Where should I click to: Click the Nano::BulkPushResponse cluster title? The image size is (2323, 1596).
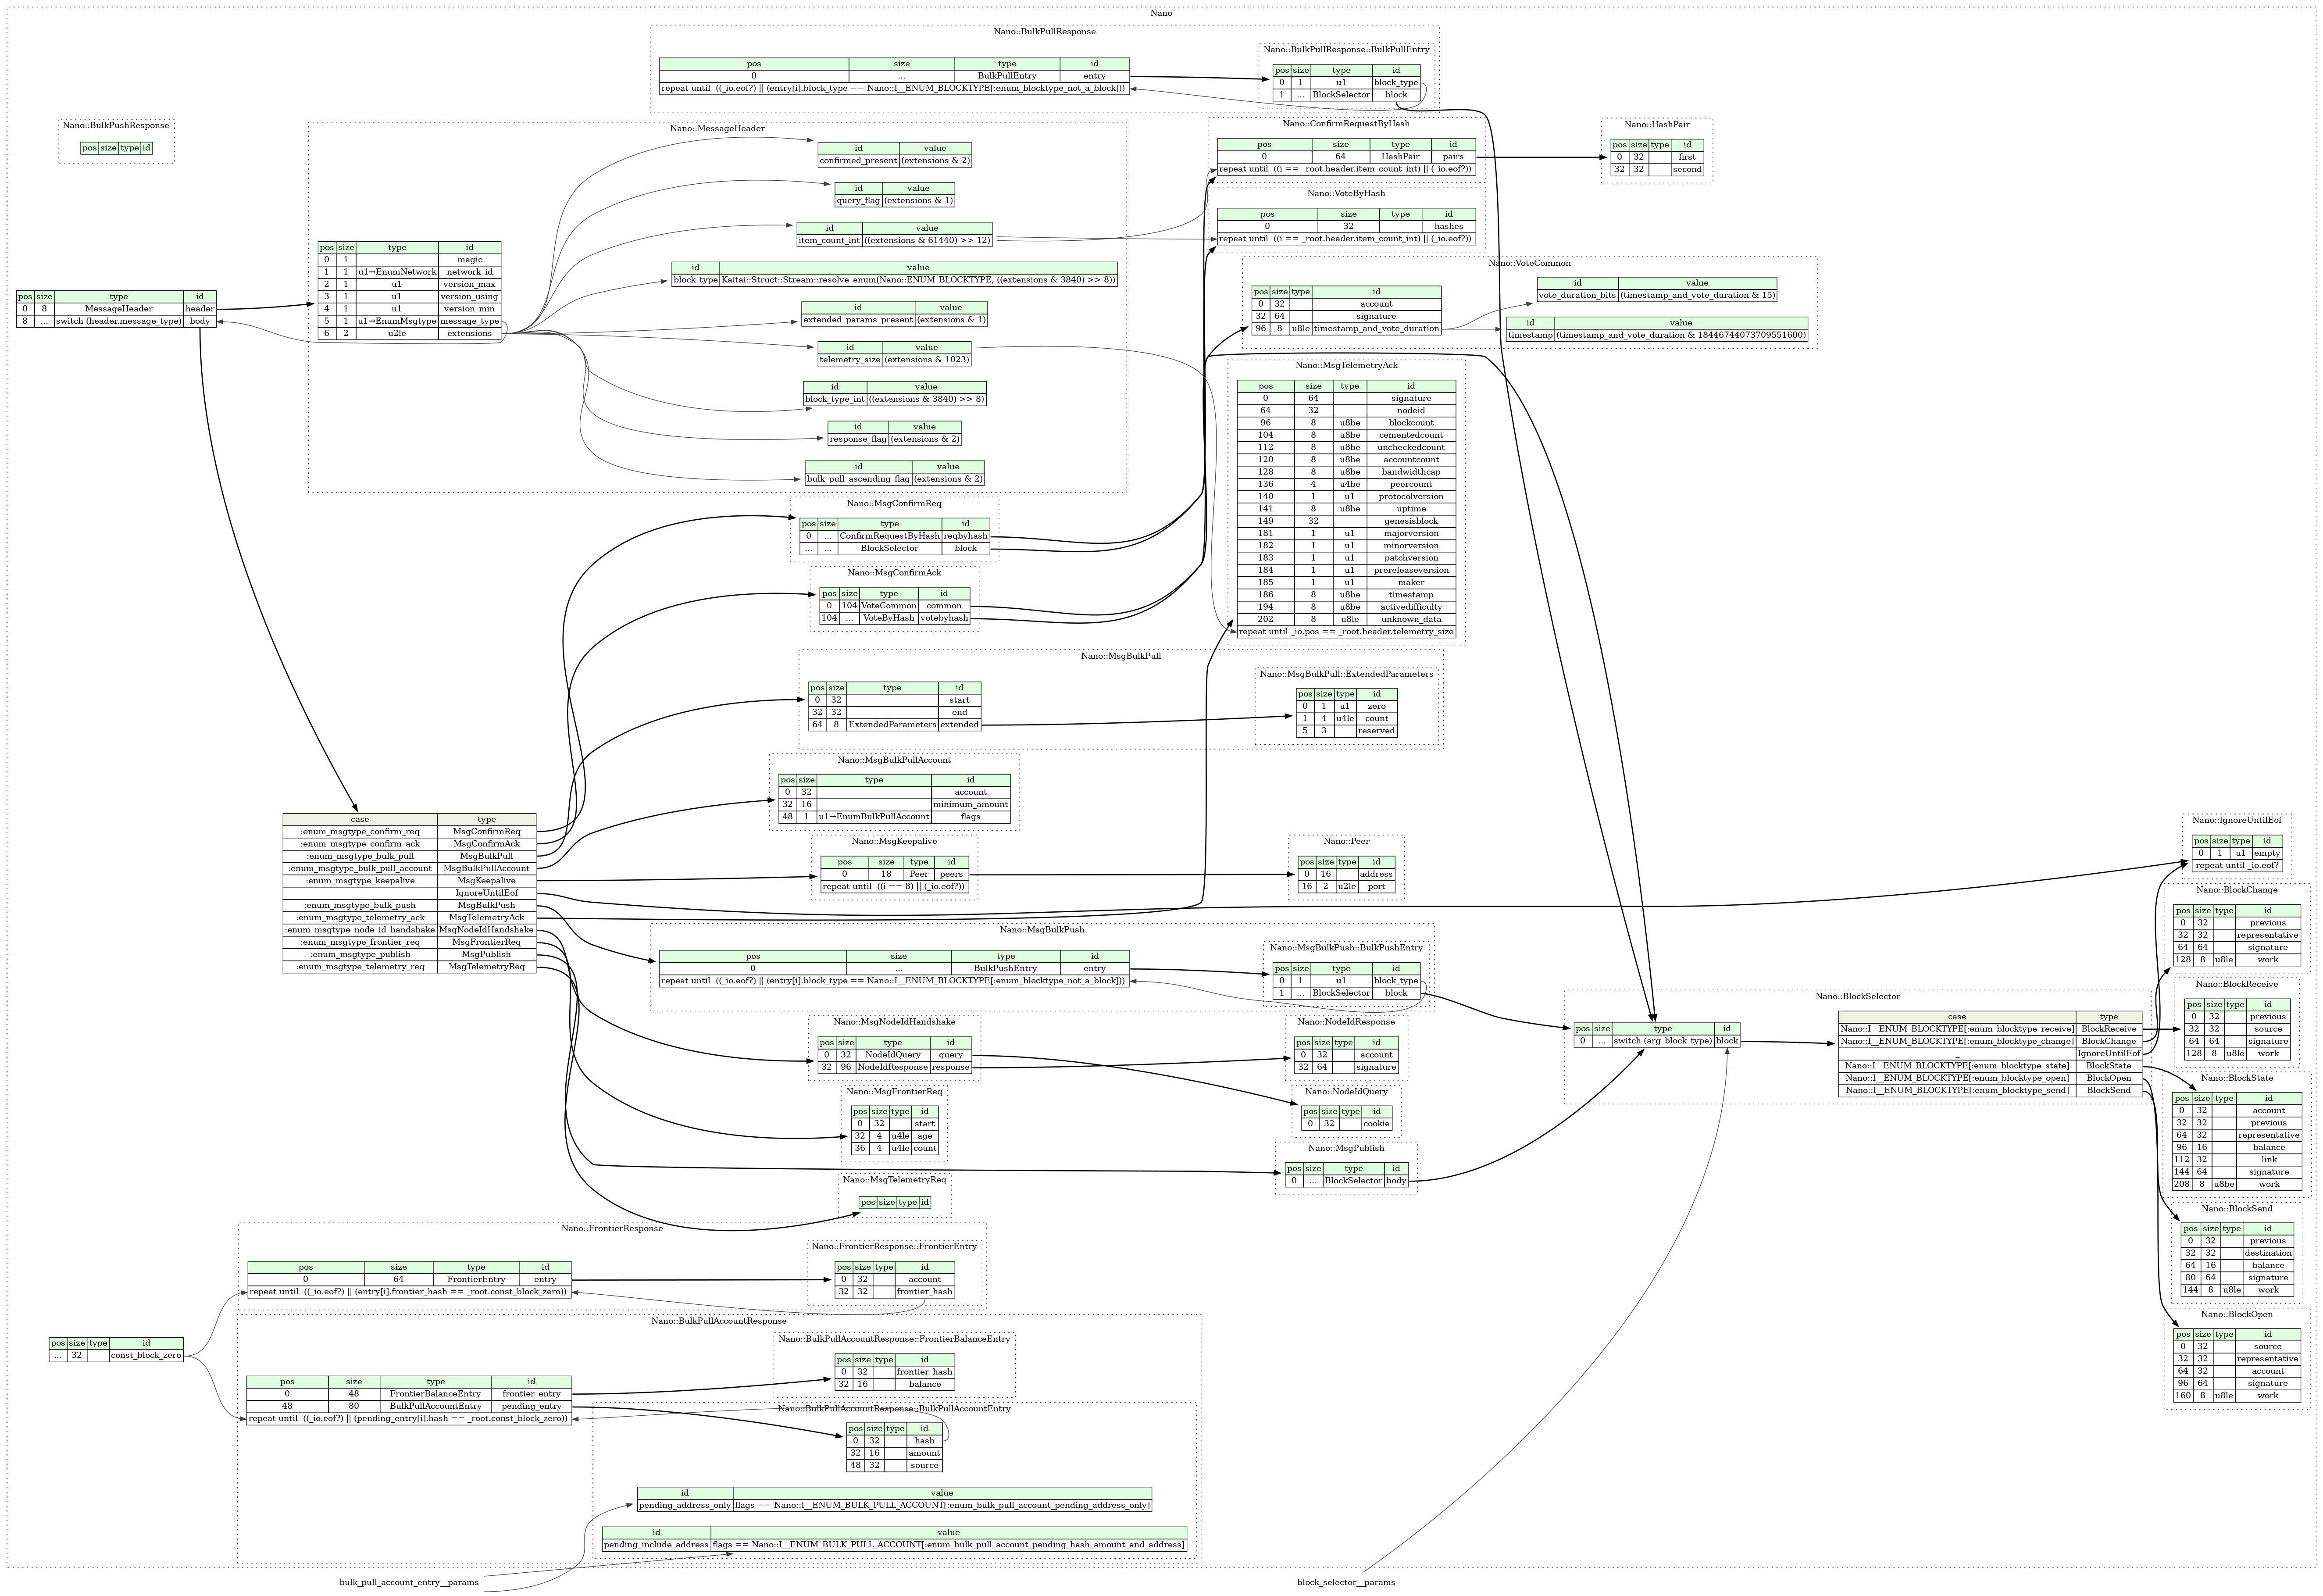[x=116, y=125]
